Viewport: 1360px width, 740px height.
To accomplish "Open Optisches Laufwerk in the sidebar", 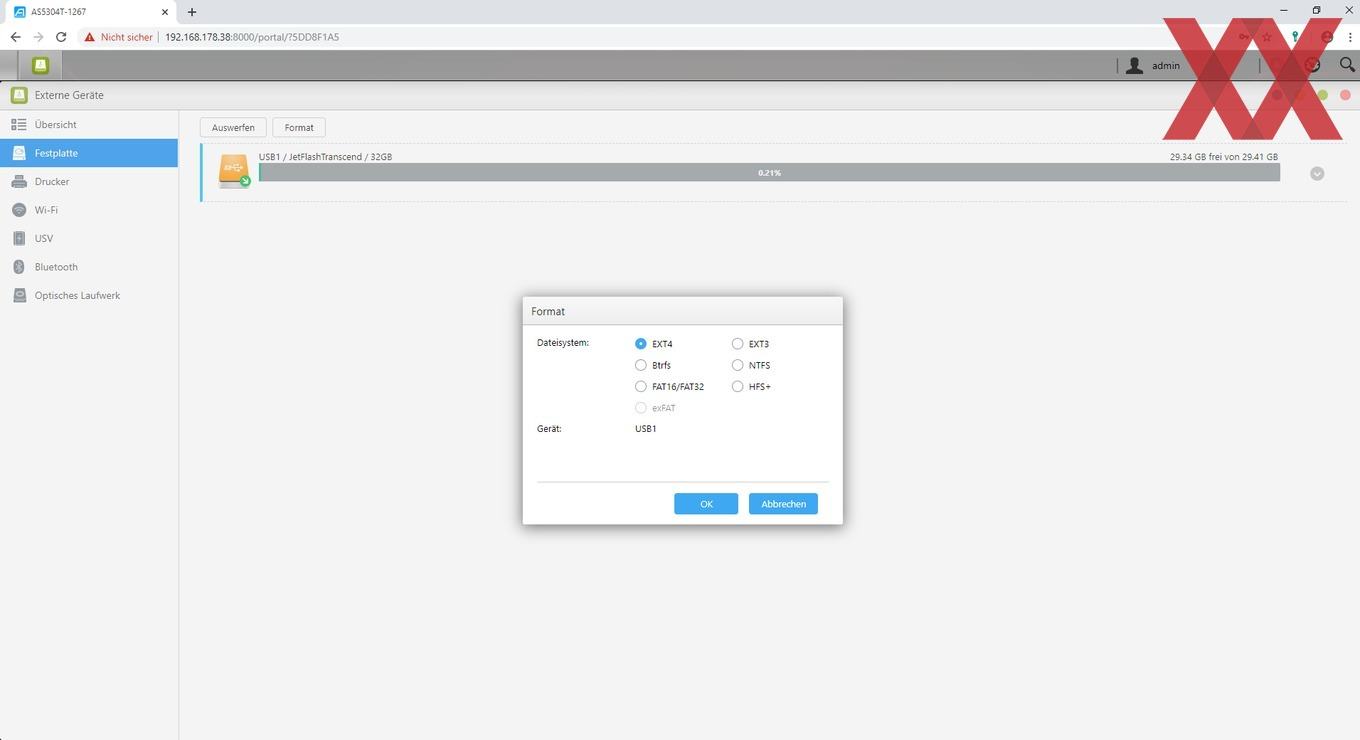I will [x=89, y=296].
